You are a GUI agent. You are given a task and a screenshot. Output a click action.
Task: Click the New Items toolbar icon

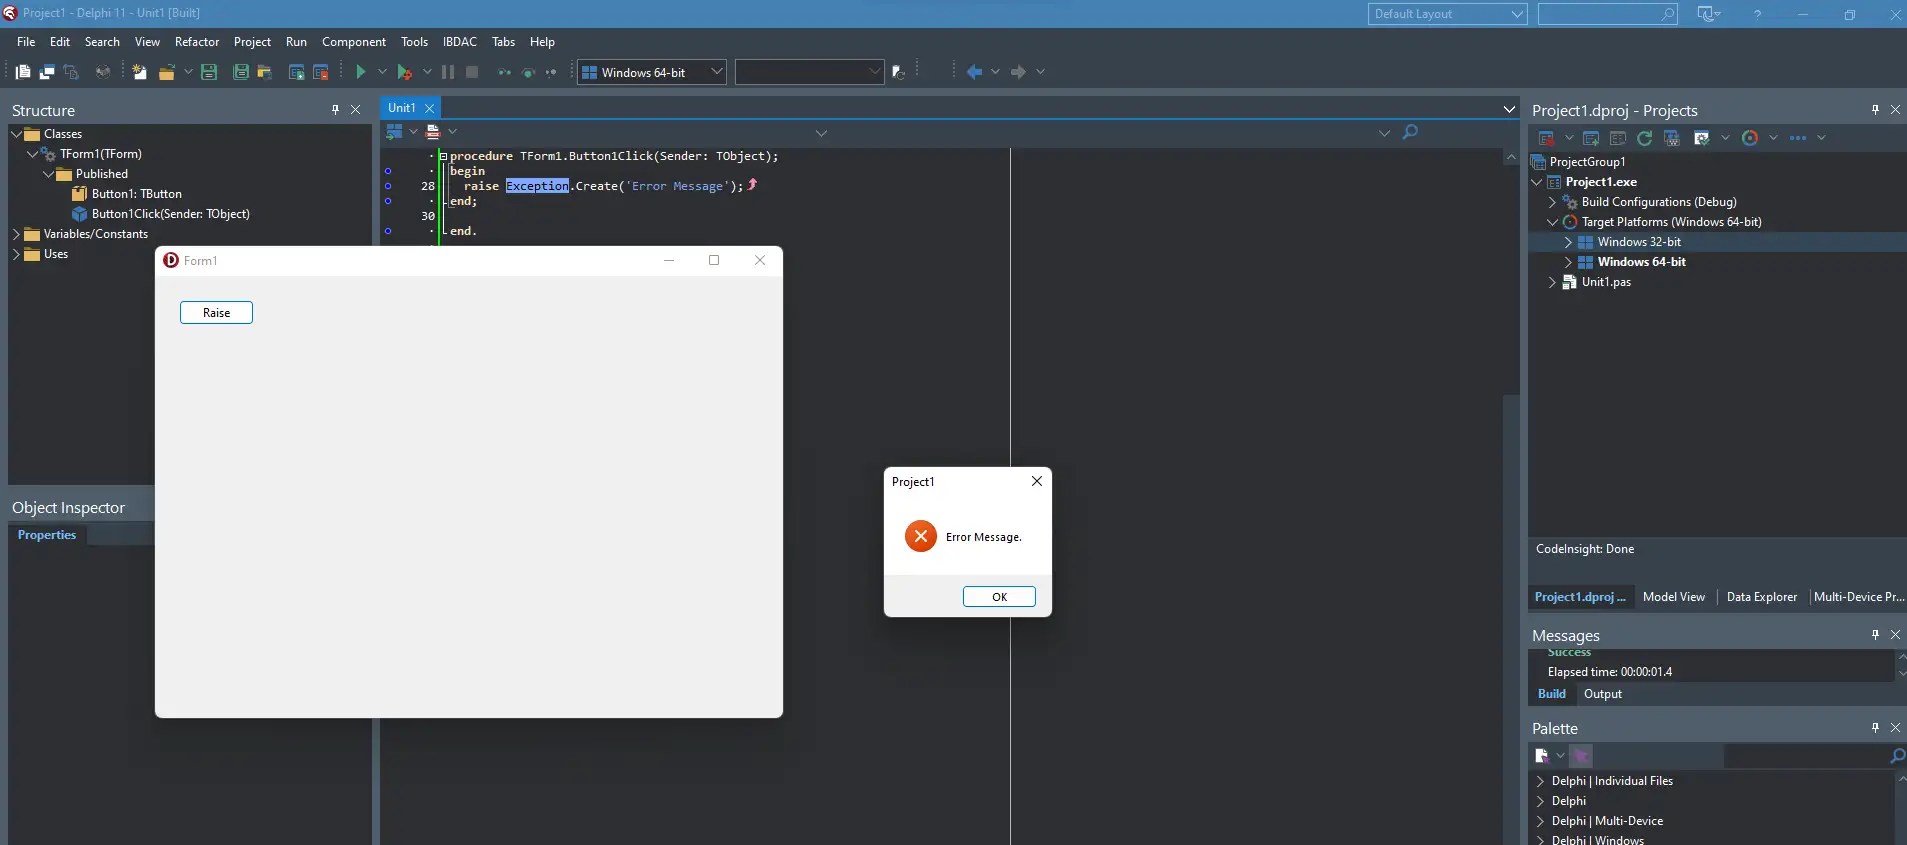[139, 71]
